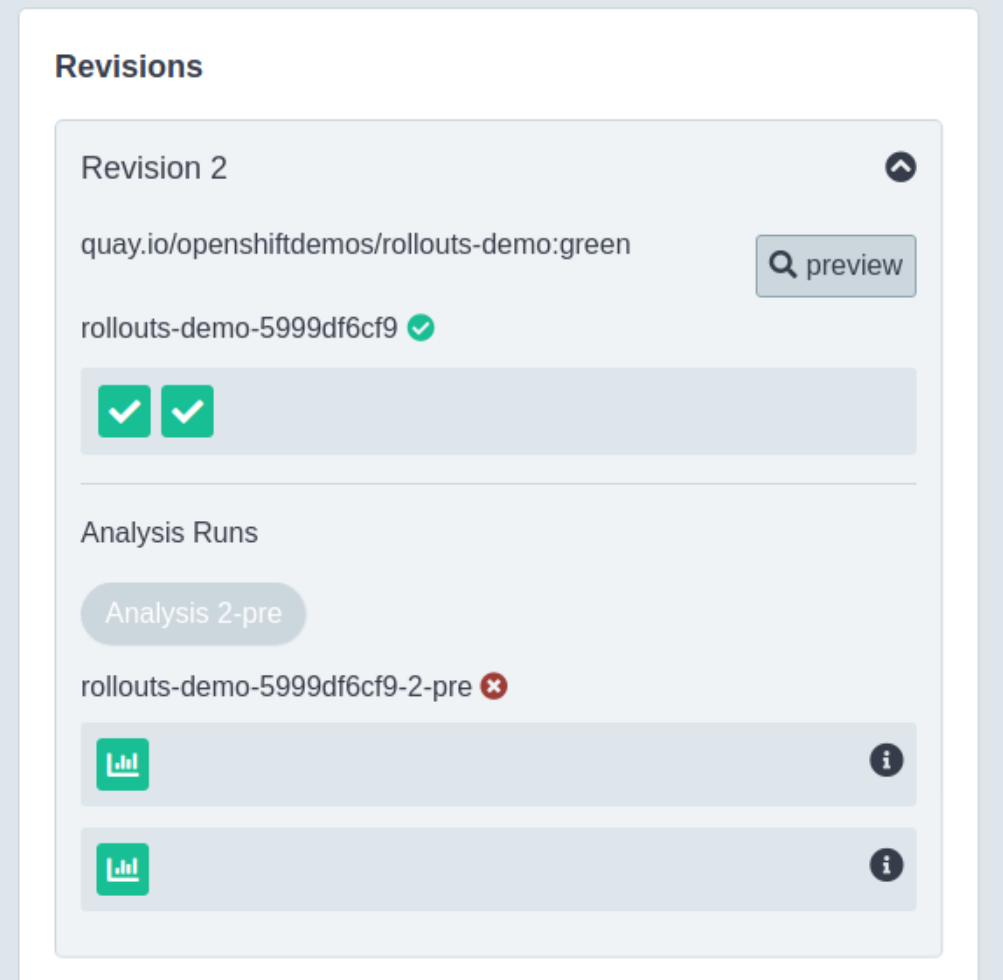The width and height of the screenshot is (1003, 980).
Task: Click the quay.io rollouts-demo:green image text
Action: tap(355, 244)
